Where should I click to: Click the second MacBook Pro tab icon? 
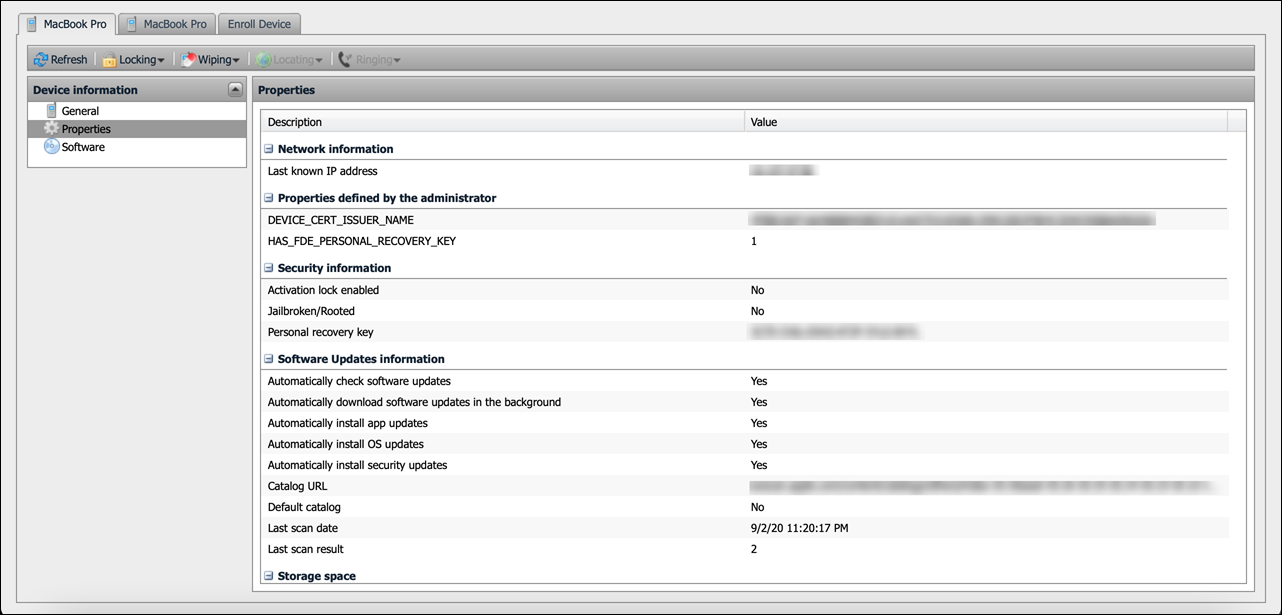point(131,24)
